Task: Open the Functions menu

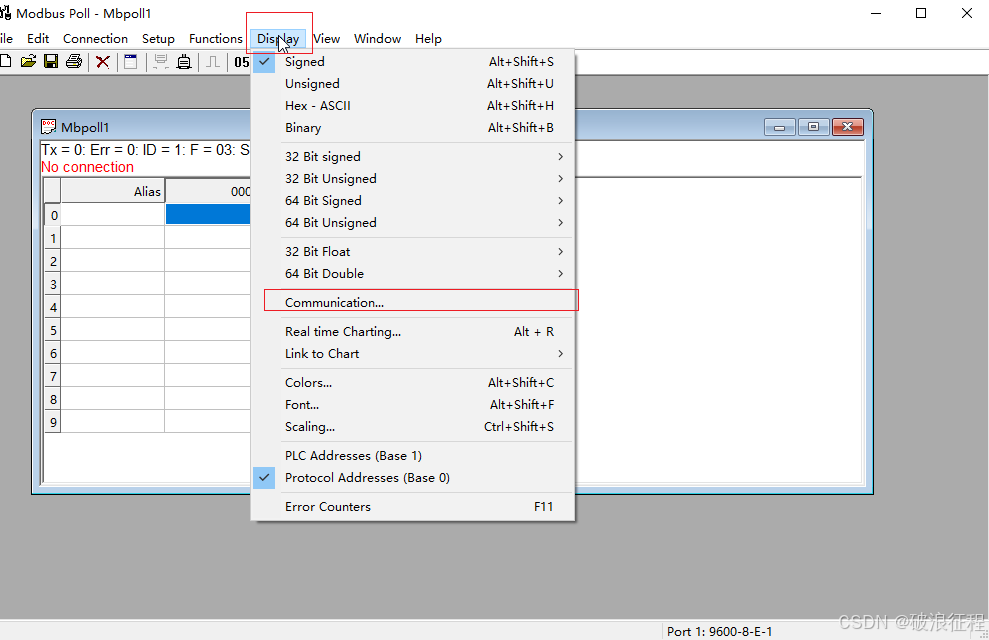Action: pos(216,38)
